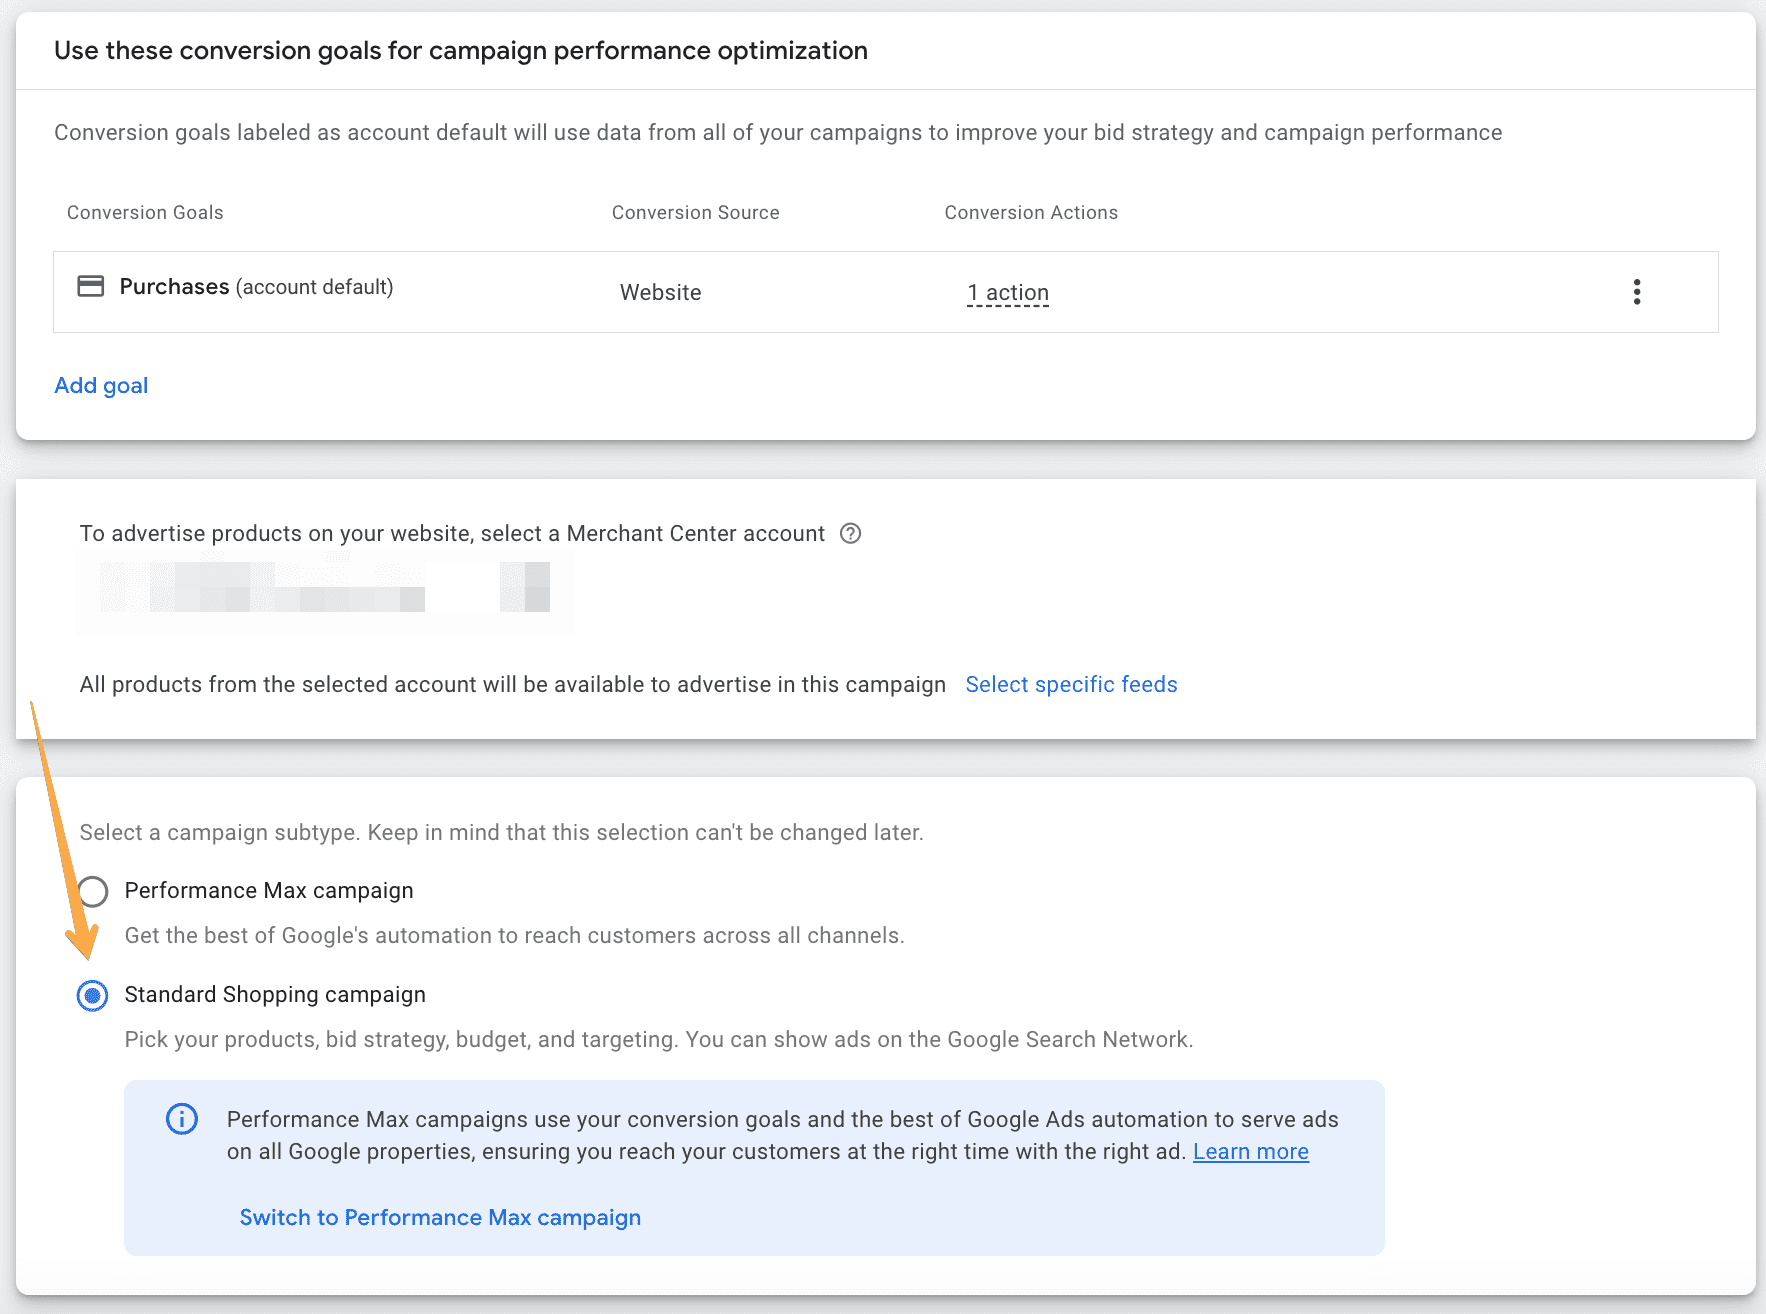The height and width of the screenshot is (1314, 1766).
Task: Open the Purchases goal three-dot menu
Action: 1636,292
